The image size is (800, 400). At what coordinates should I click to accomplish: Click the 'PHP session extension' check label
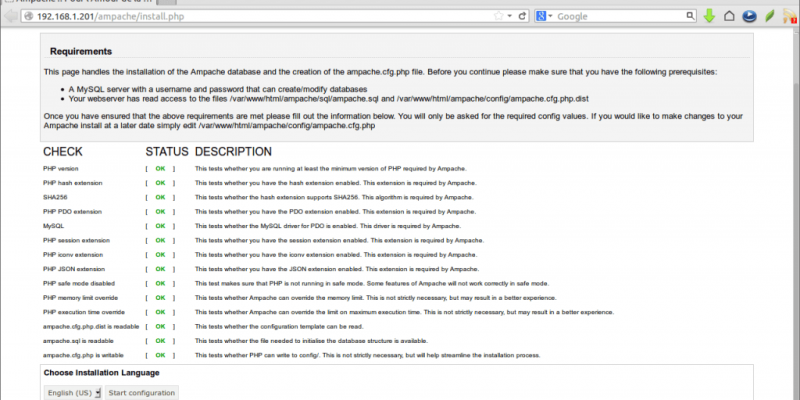(77, 240)
